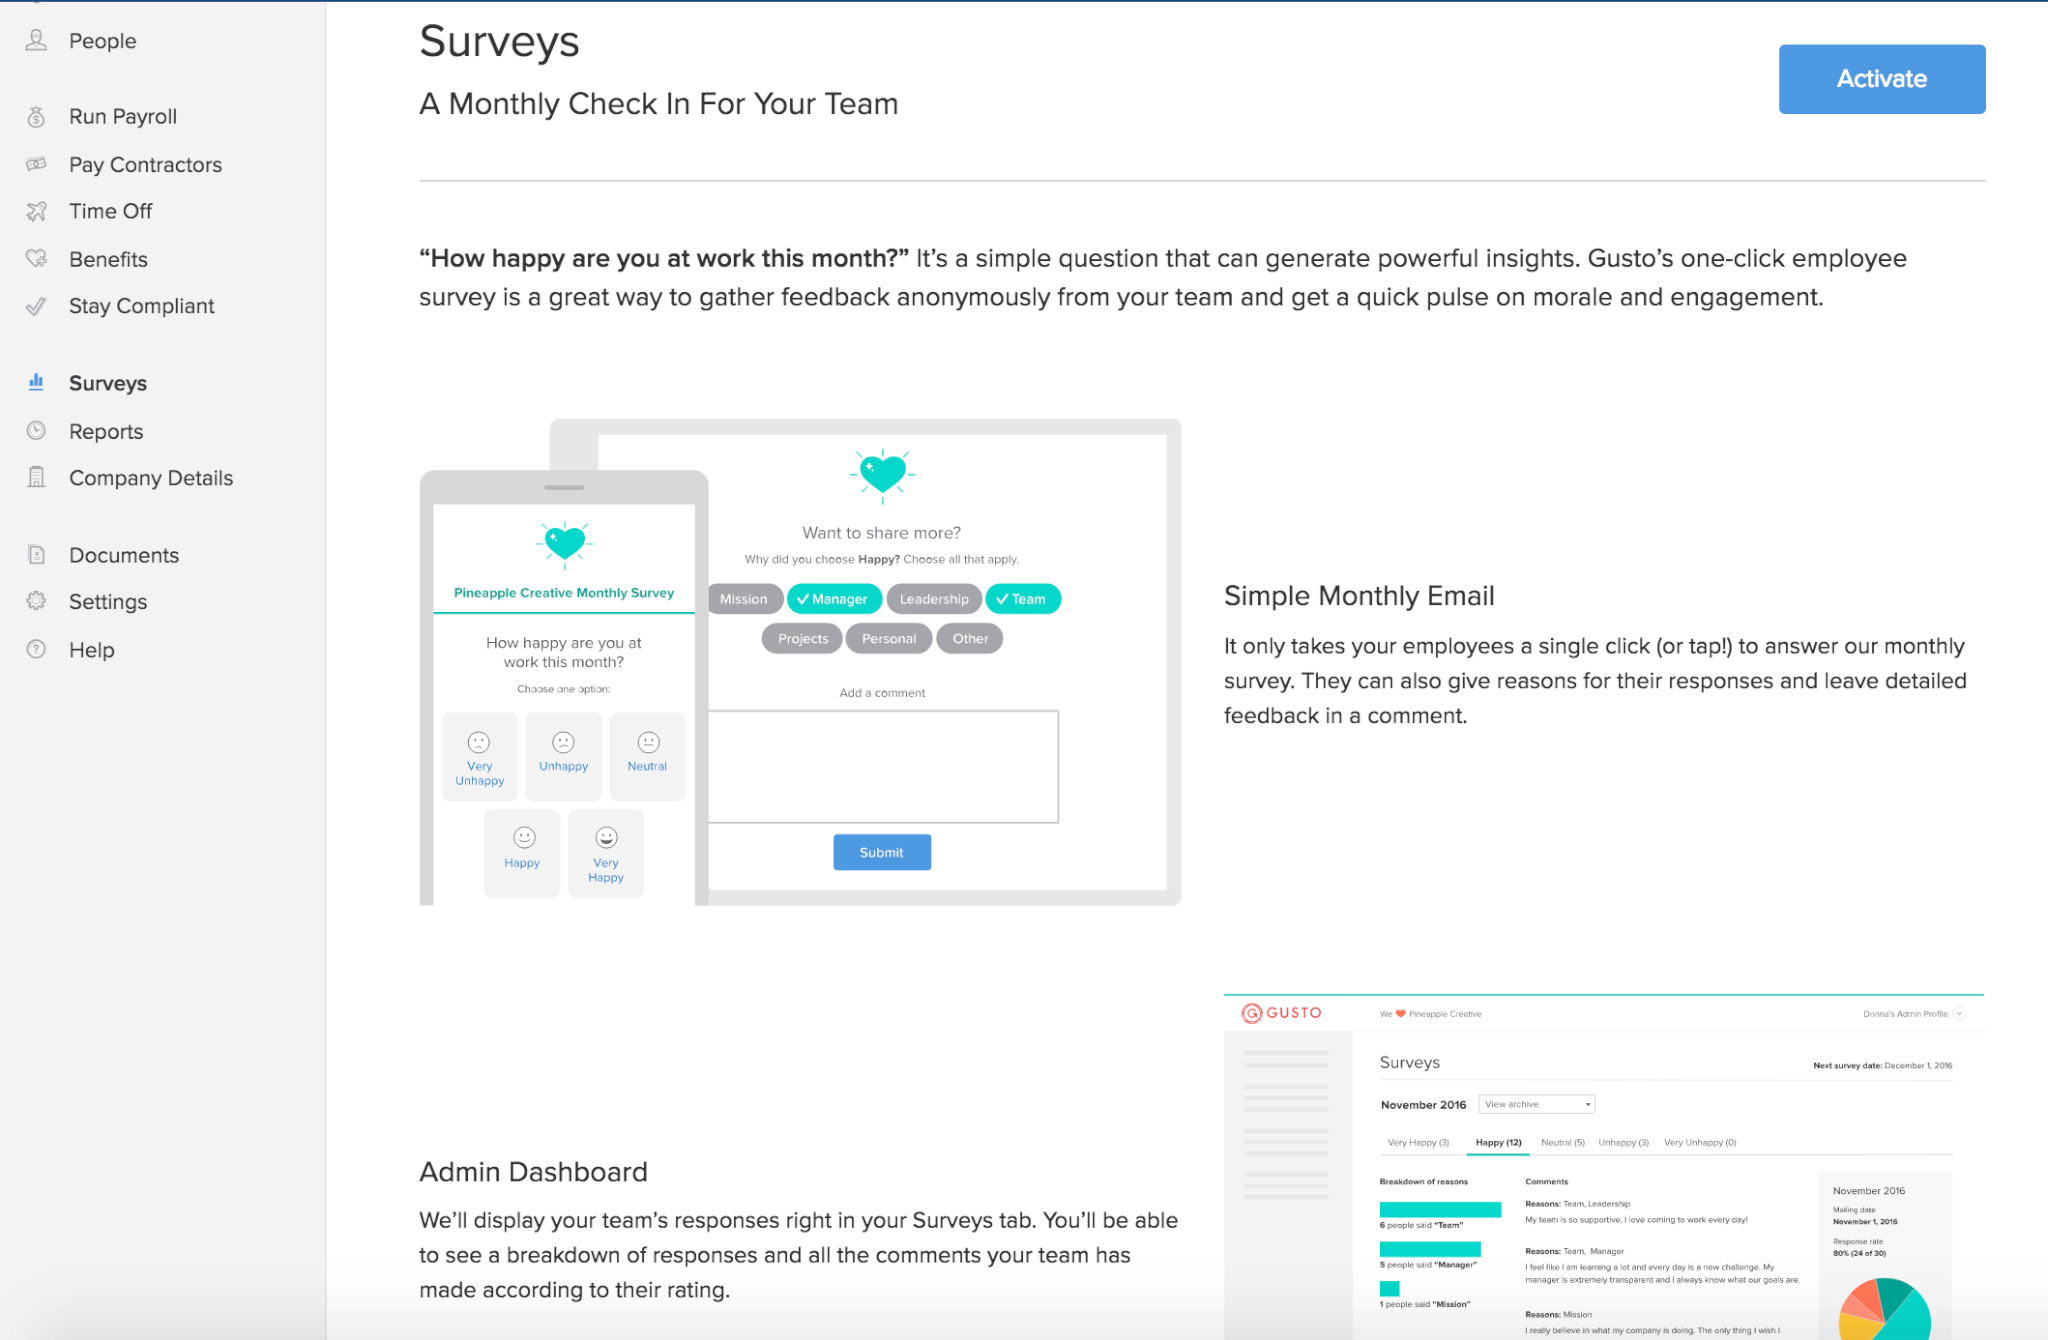Viewport: 2048px width, 1340px height.
Task: Click the Stay Compliant sidebar icon
Action: click(x=37, y=305)
